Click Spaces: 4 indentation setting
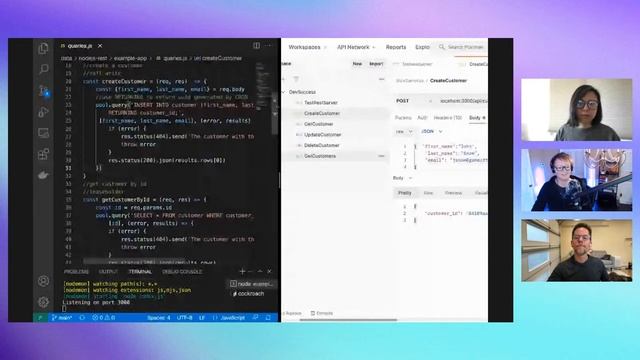The height and width of the screenshot is (360, 640). point(159,318)
